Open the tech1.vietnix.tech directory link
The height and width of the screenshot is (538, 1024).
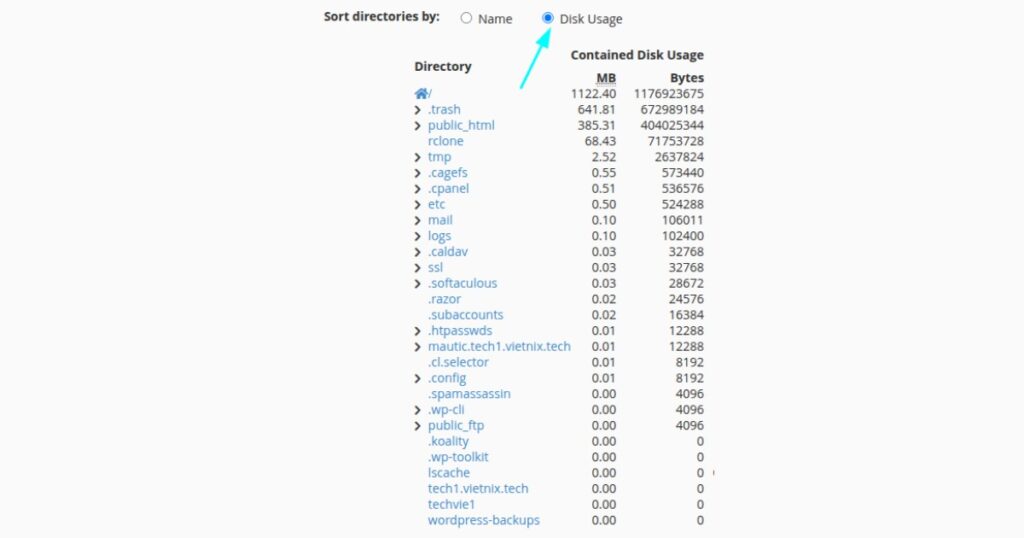[478, 488]
